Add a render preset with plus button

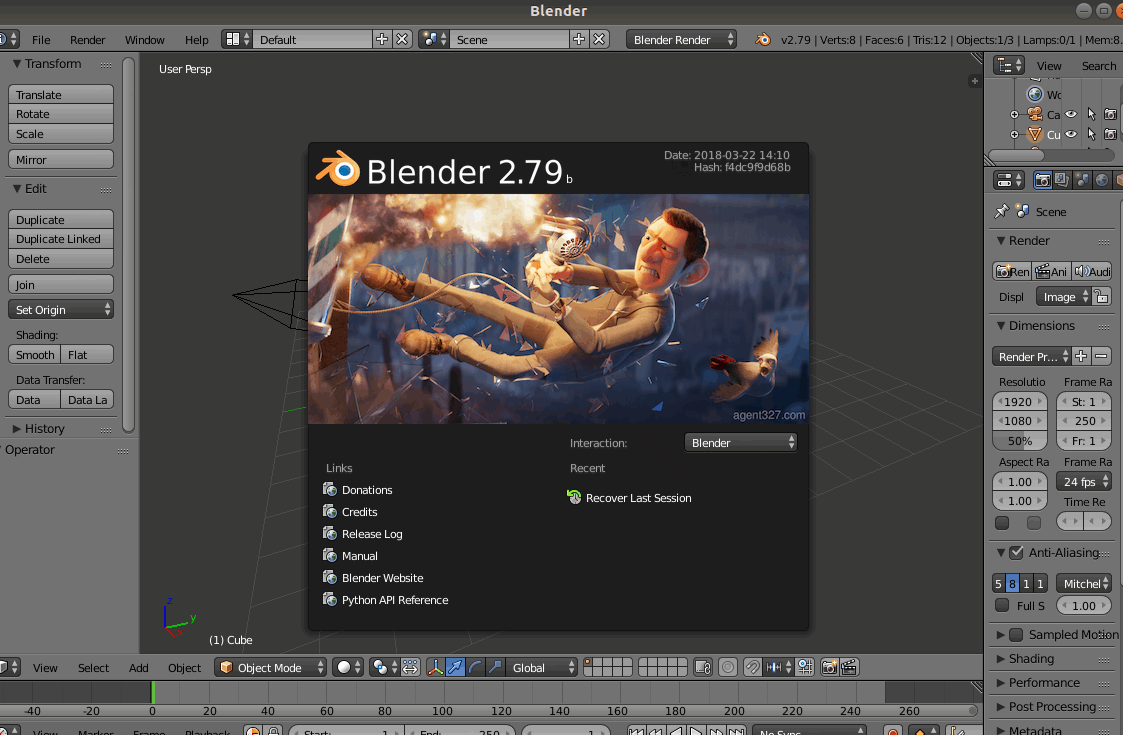point(1081,356)
